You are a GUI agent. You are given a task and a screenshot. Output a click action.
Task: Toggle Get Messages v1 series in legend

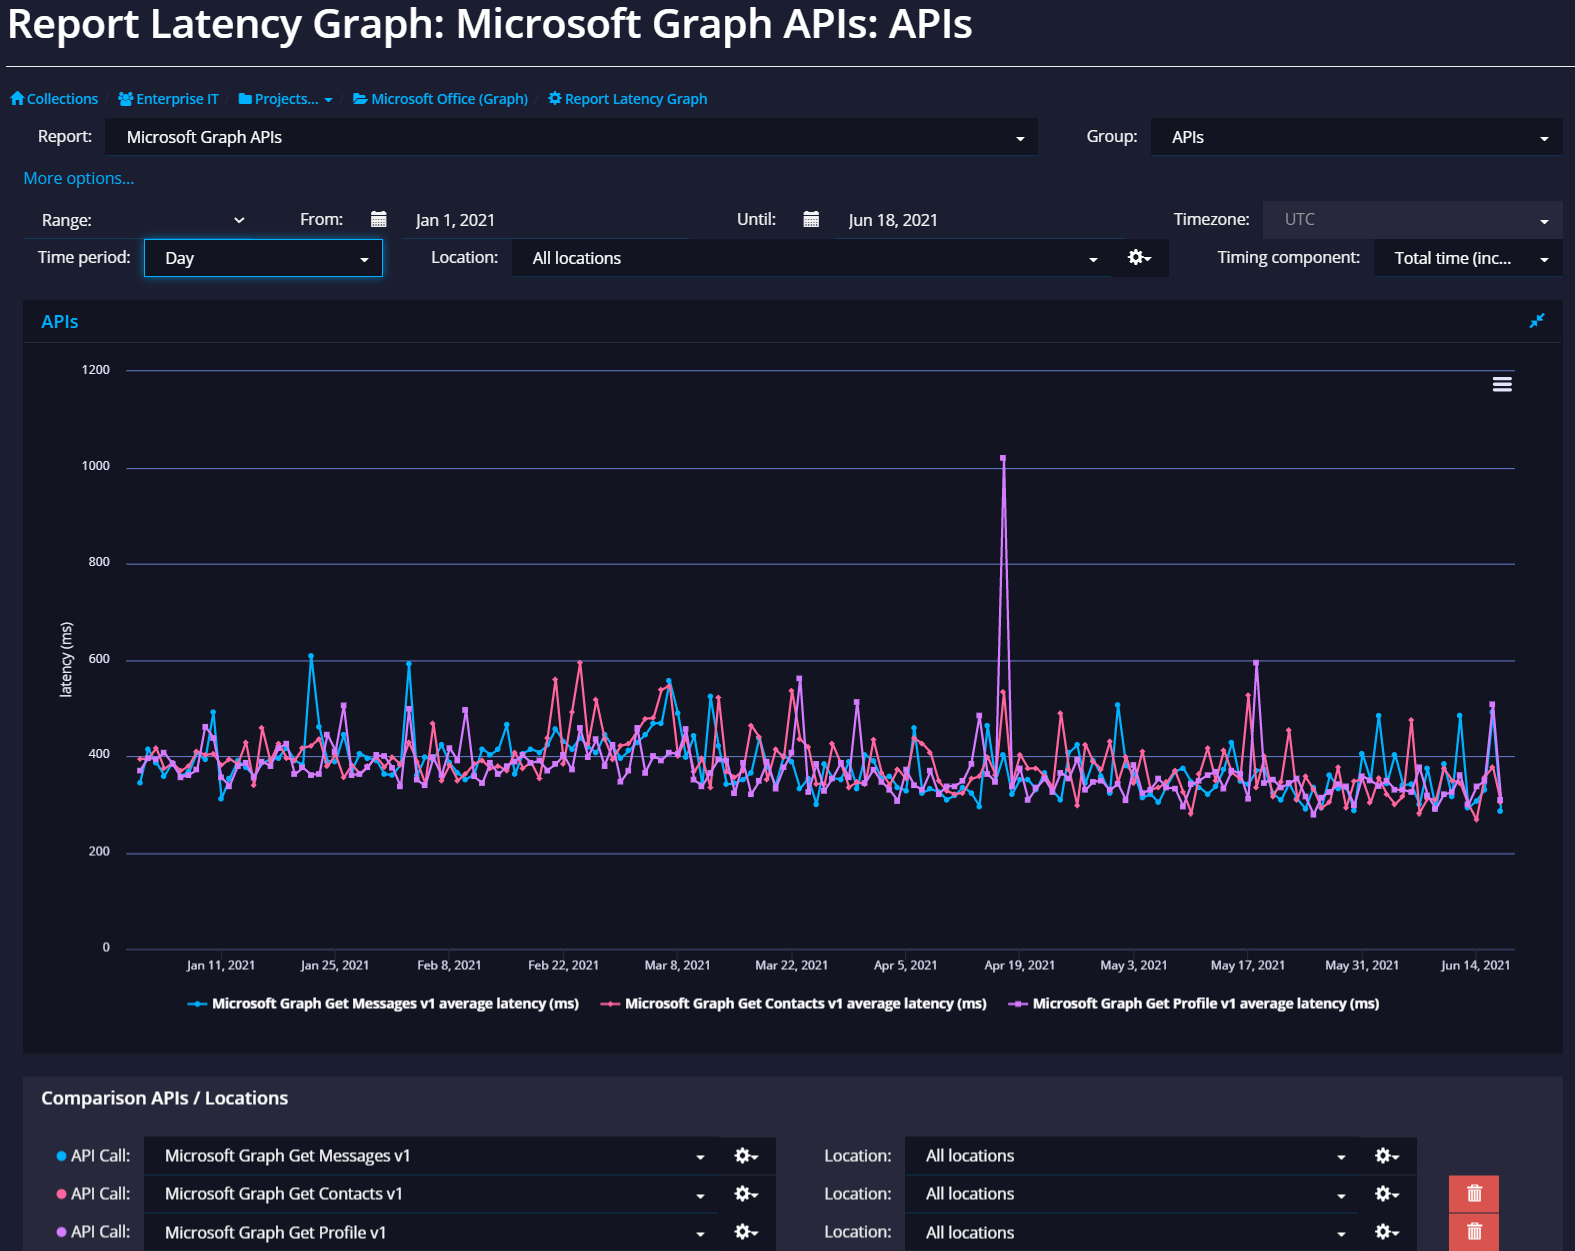click(394, 1004)
